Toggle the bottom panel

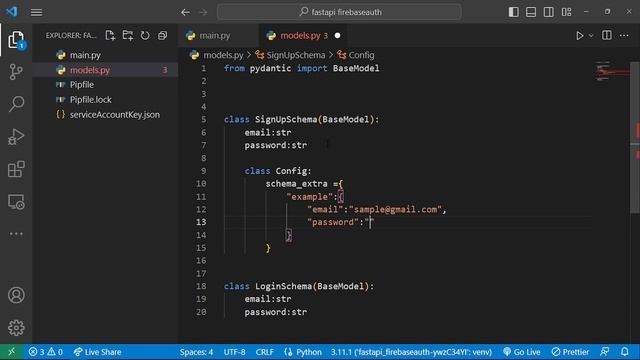pos(531,12)
